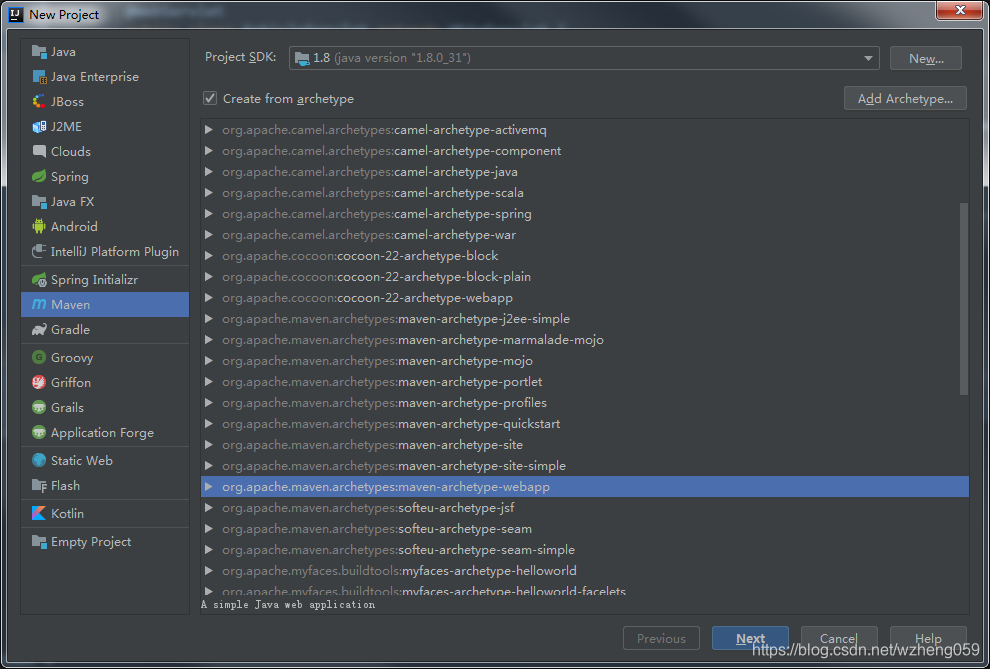Select the Empty Project entry

point(105,542)
